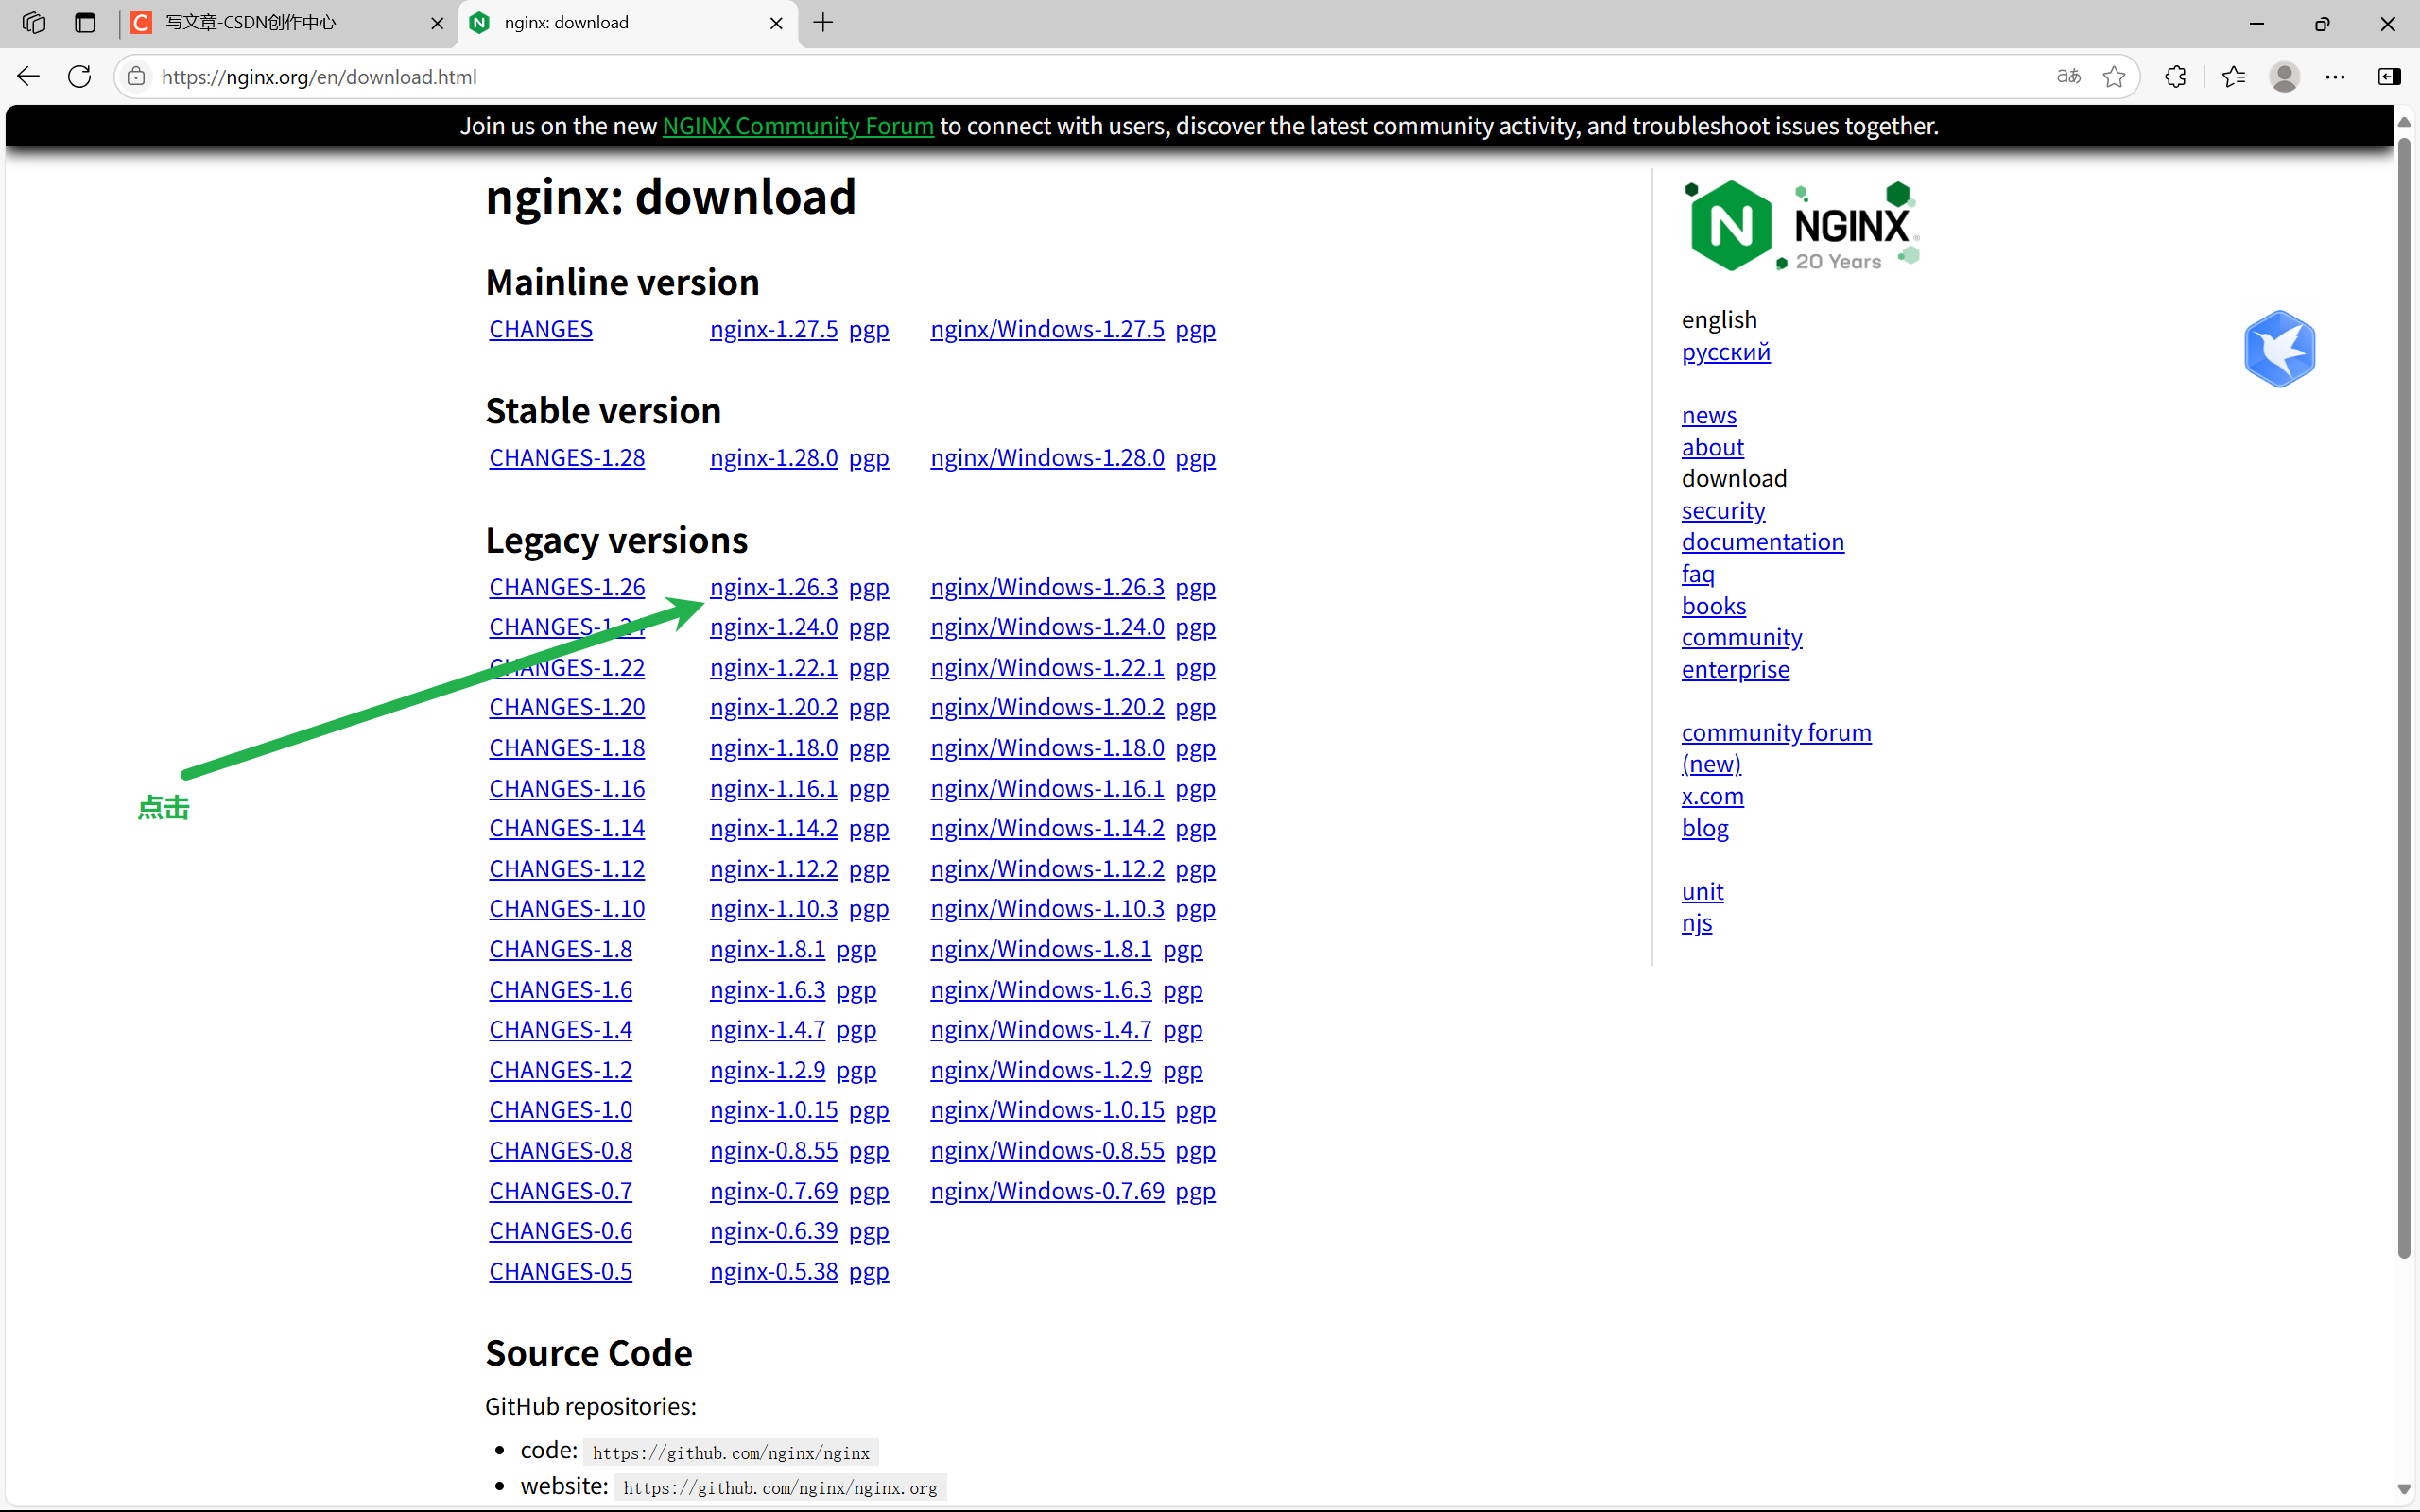2420x1512 pixels.
Task: Download nginx/Windows-1.27.5 package
Action: (x=1047, y=329)
